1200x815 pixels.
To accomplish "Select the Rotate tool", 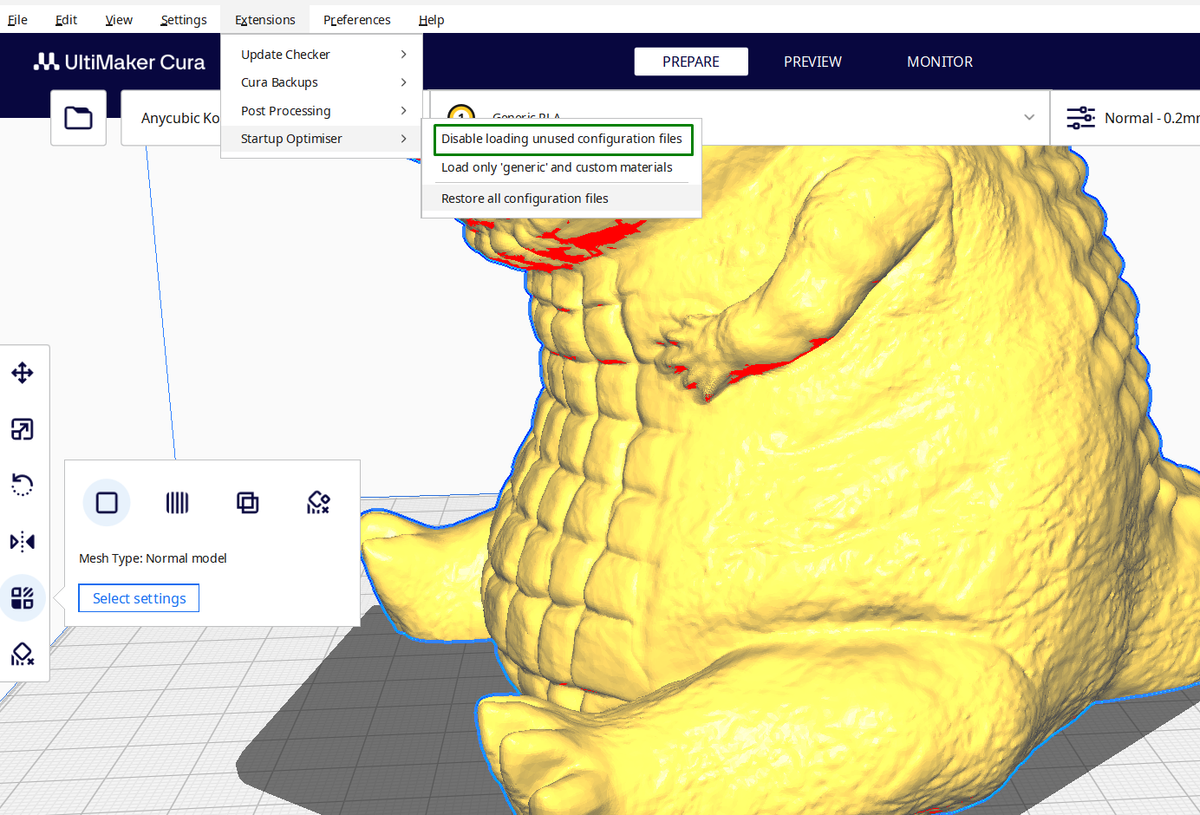I will (x=22, y=486).
